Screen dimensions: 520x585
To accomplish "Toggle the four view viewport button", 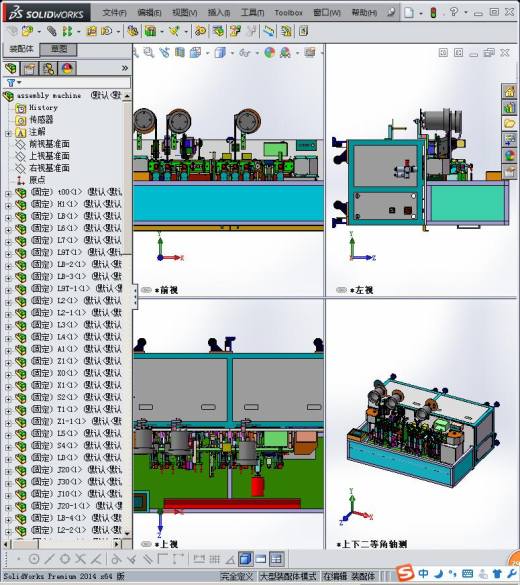I will point(276,559).
